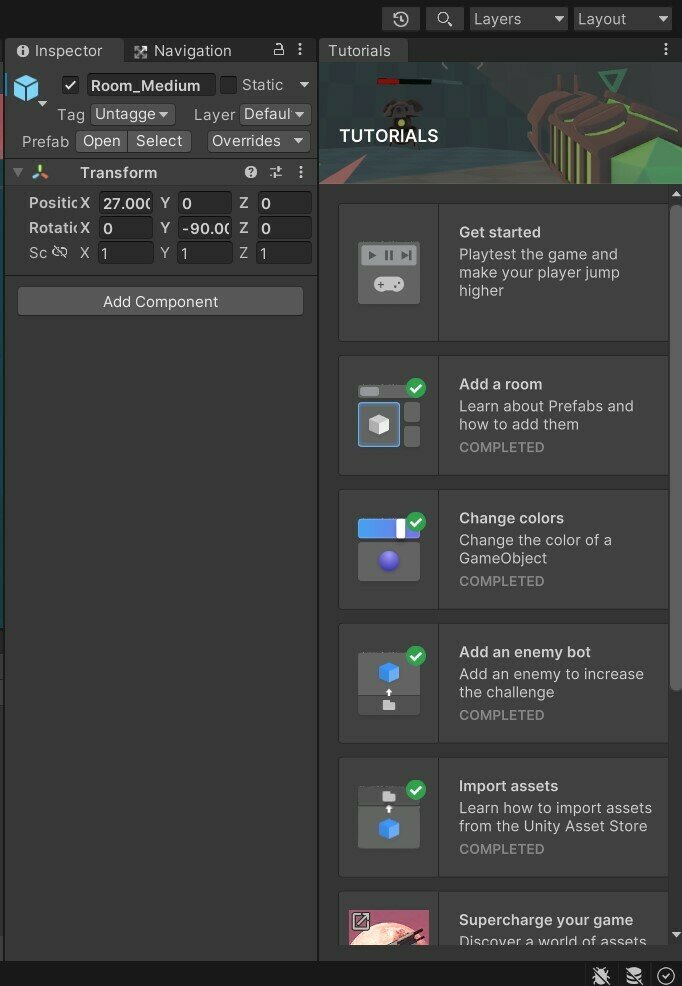Click the Supercharge your game thumbnail
The height and width of the screenshot is (986, 682).
(x=388, y=928)
